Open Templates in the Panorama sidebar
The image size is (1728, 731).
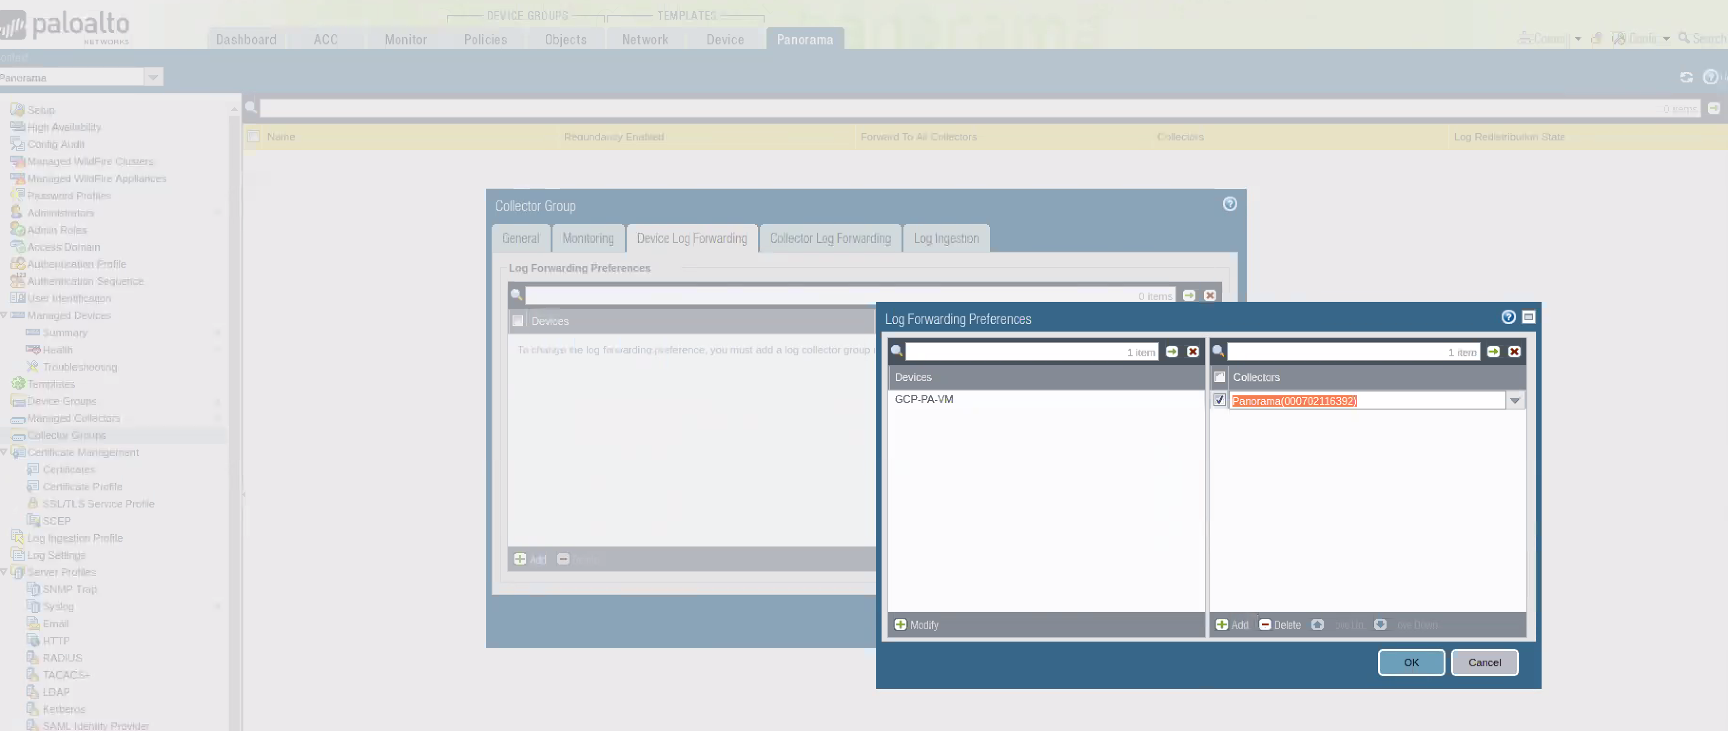tap(51, 384)
